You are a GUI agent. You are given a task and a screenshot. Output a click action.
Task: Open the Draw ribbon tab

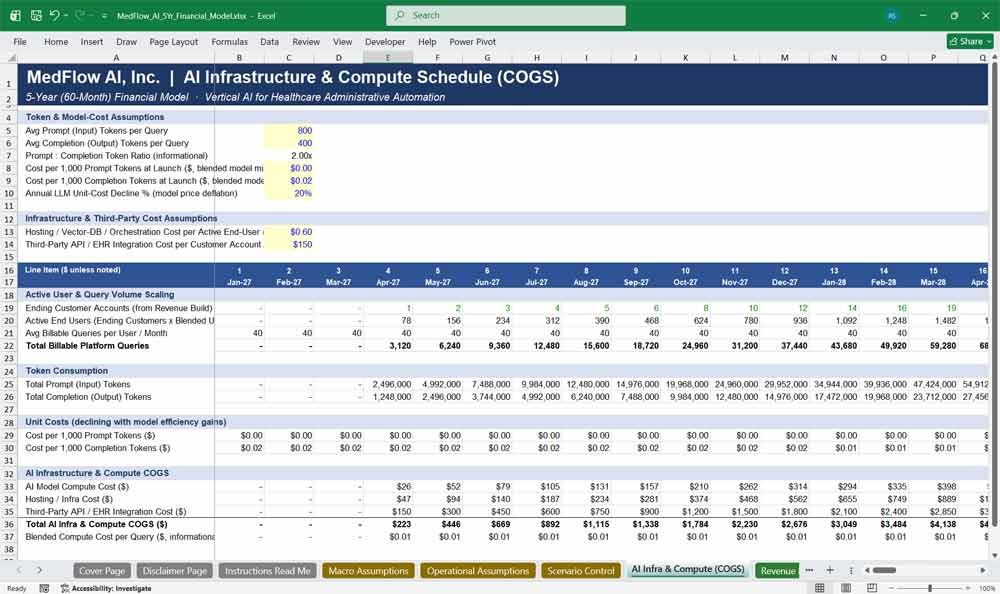(126, 41)
